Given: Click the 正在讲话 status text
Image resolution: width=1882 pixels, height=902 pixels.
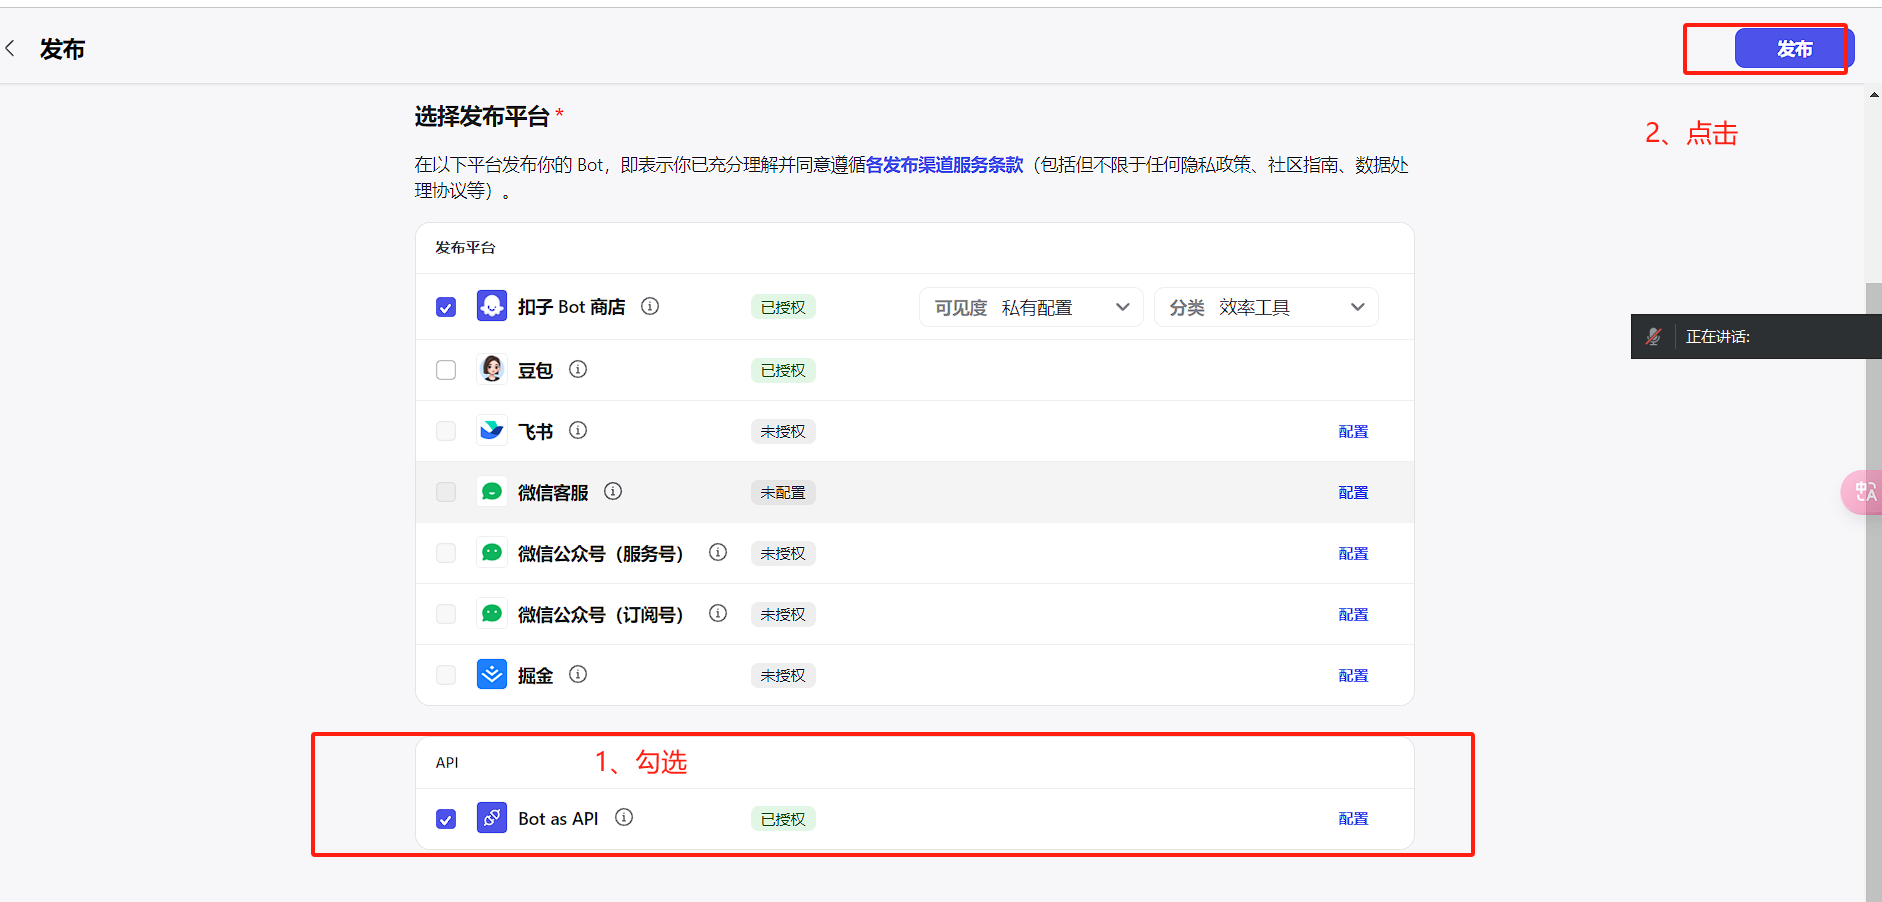Looking at the screenshot, I should coord(1718,336).
